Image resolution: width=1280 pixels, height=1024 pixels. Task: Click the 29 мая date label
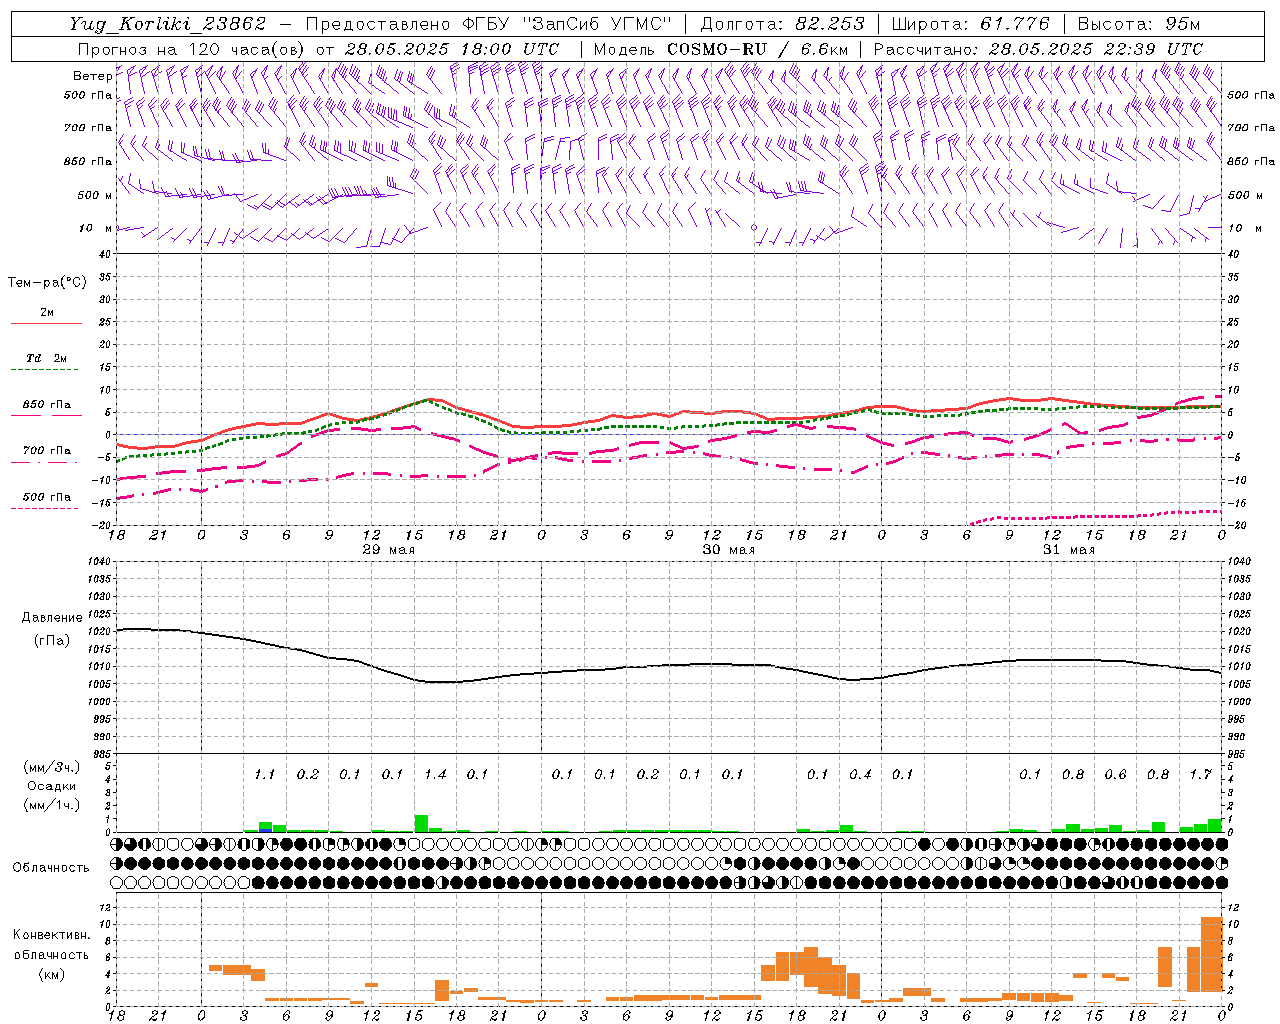click(388, 550)
